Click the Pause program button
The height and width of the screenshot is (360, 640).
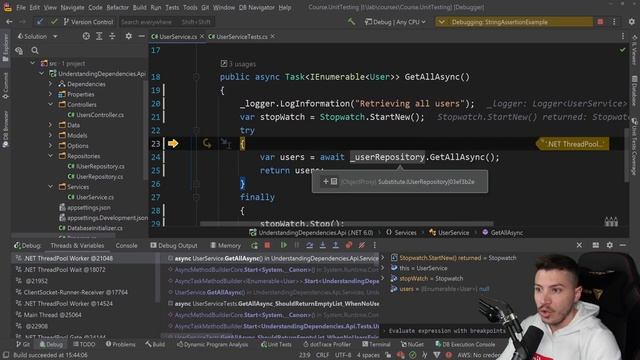click(297, 245)
